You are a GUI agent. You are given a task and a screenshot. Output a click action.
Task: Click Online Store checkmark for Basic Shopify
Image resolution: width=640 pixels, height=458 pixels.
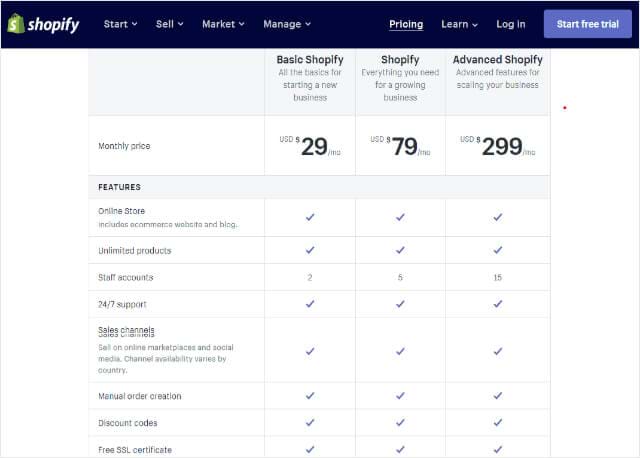pos(310,217)
